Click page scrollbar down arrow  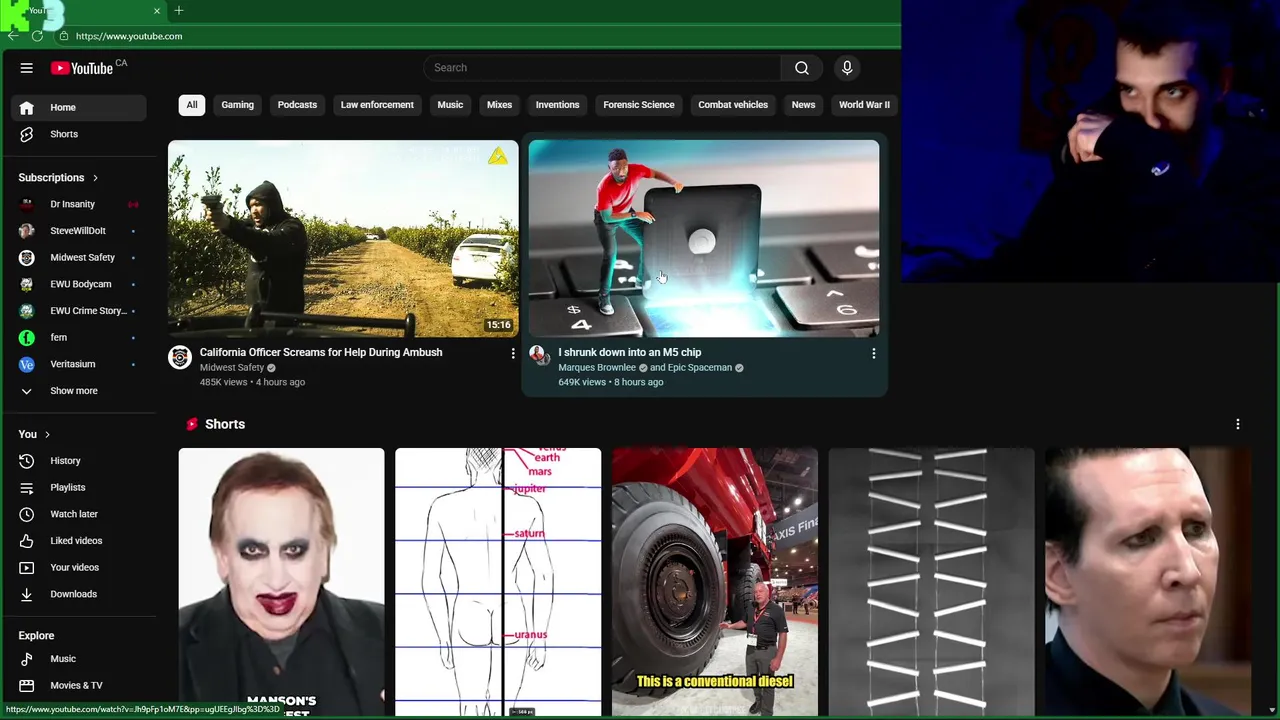click(x=1272, y=709)
